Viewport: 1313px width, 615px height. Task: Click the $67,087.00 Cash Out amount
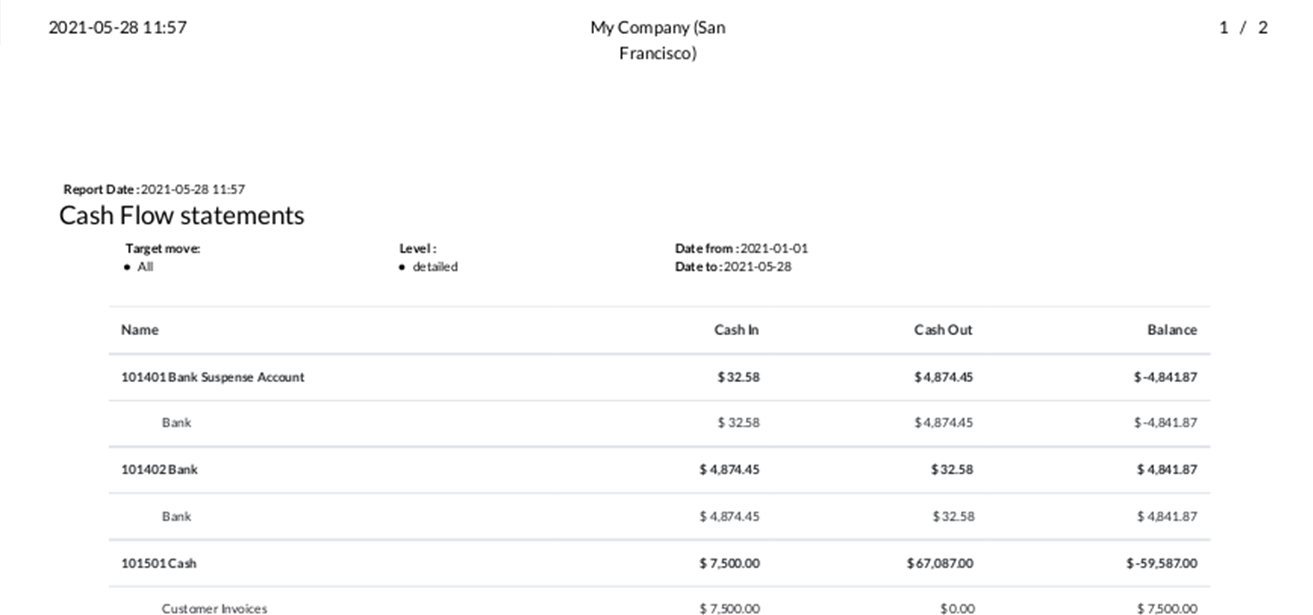point(939,563)
